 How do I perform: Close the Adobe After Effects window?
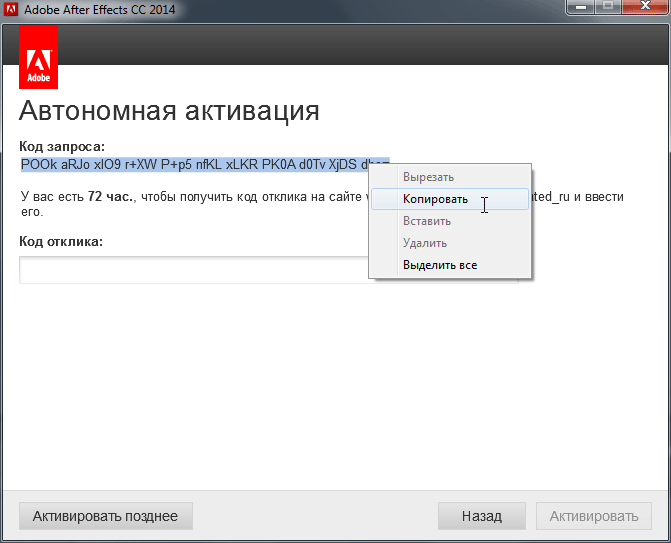(645, 7)
